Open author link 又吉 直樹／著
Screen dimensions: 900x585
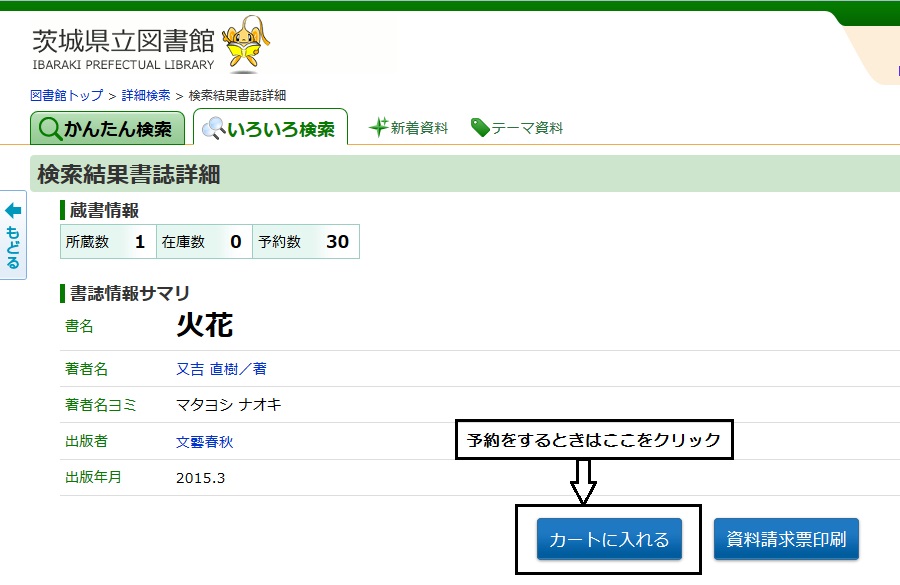pyautogui.click(x=221, y=369)
